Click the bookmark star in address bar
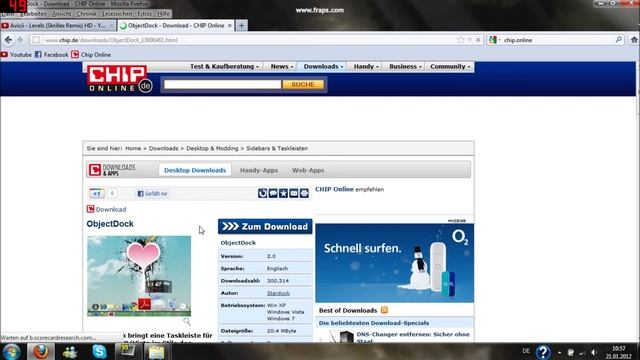The height and width of the screenshot is (360, 640). click(460, 40)
